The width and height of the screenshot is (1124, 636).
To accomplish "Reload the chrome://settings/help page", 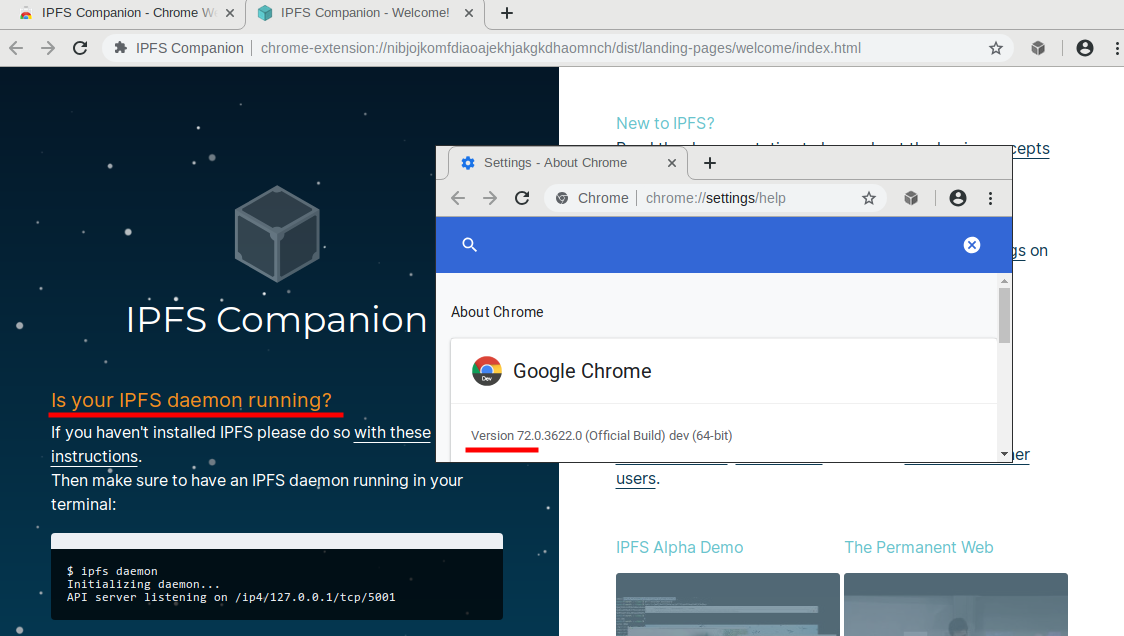I will tap(522, 198).
